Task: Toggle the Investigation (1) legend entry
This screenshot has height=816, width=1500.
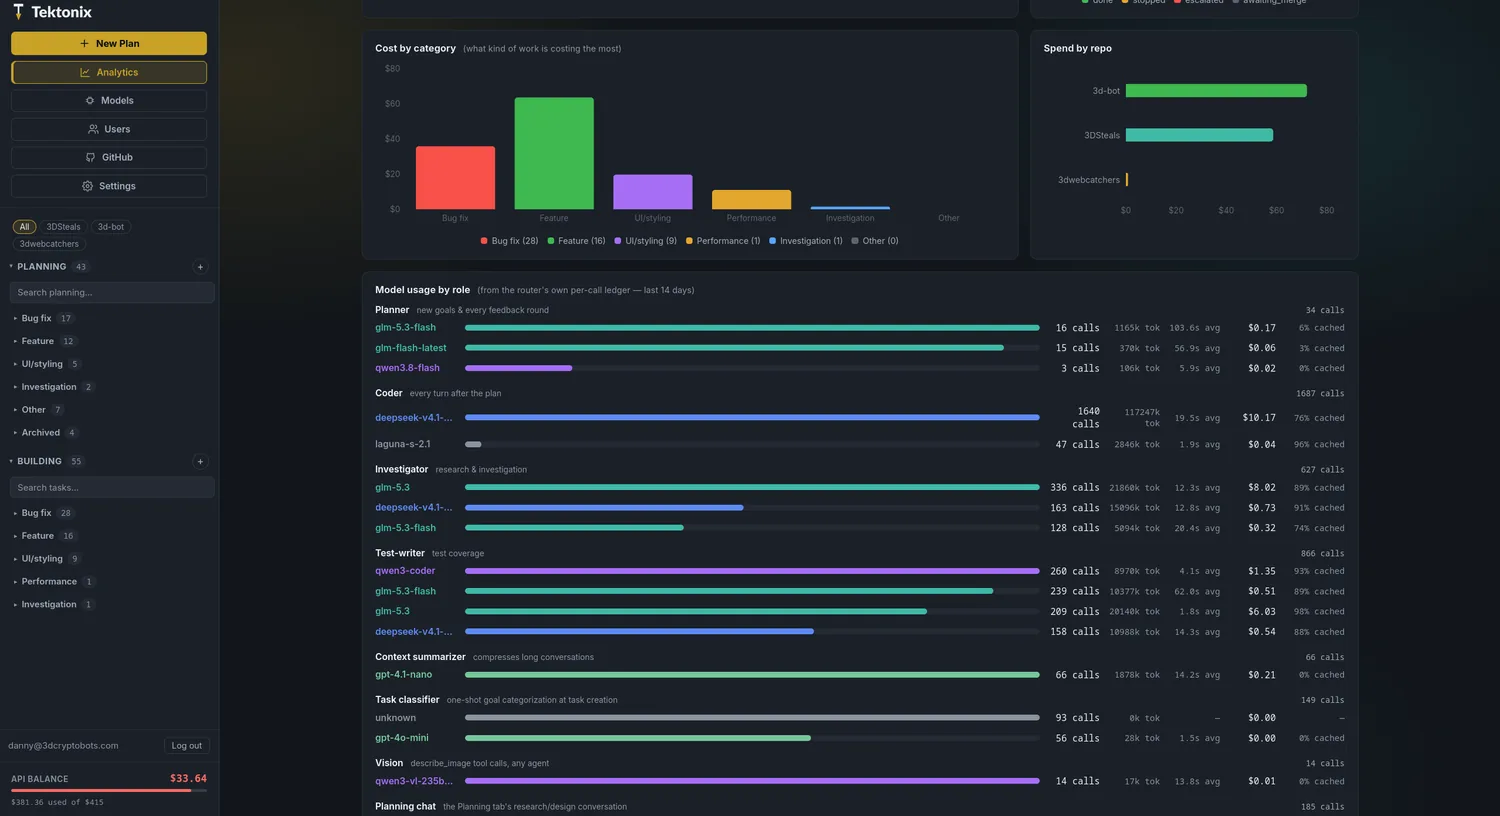Action: [806, 241]
